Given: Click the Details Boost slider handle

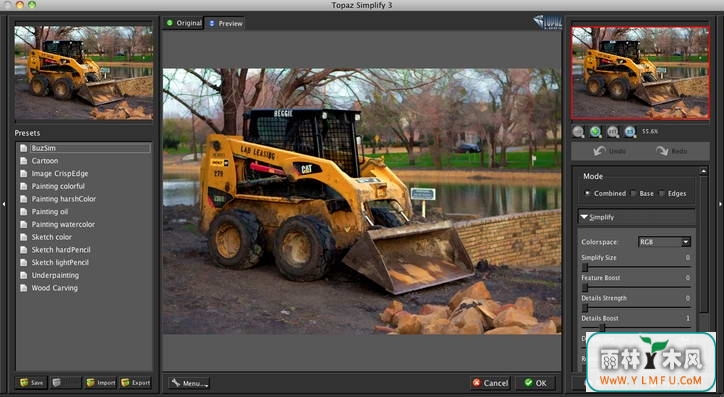Looking at the screenshot, I should pyautogui.click(x=602, y=327).
